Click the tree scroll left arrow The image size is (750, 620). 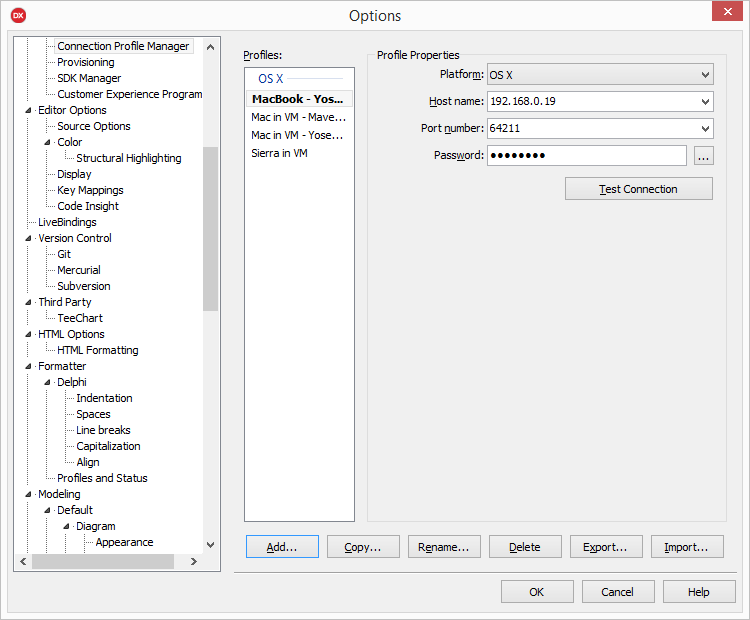pyautogui.click(x=23, y=562)
